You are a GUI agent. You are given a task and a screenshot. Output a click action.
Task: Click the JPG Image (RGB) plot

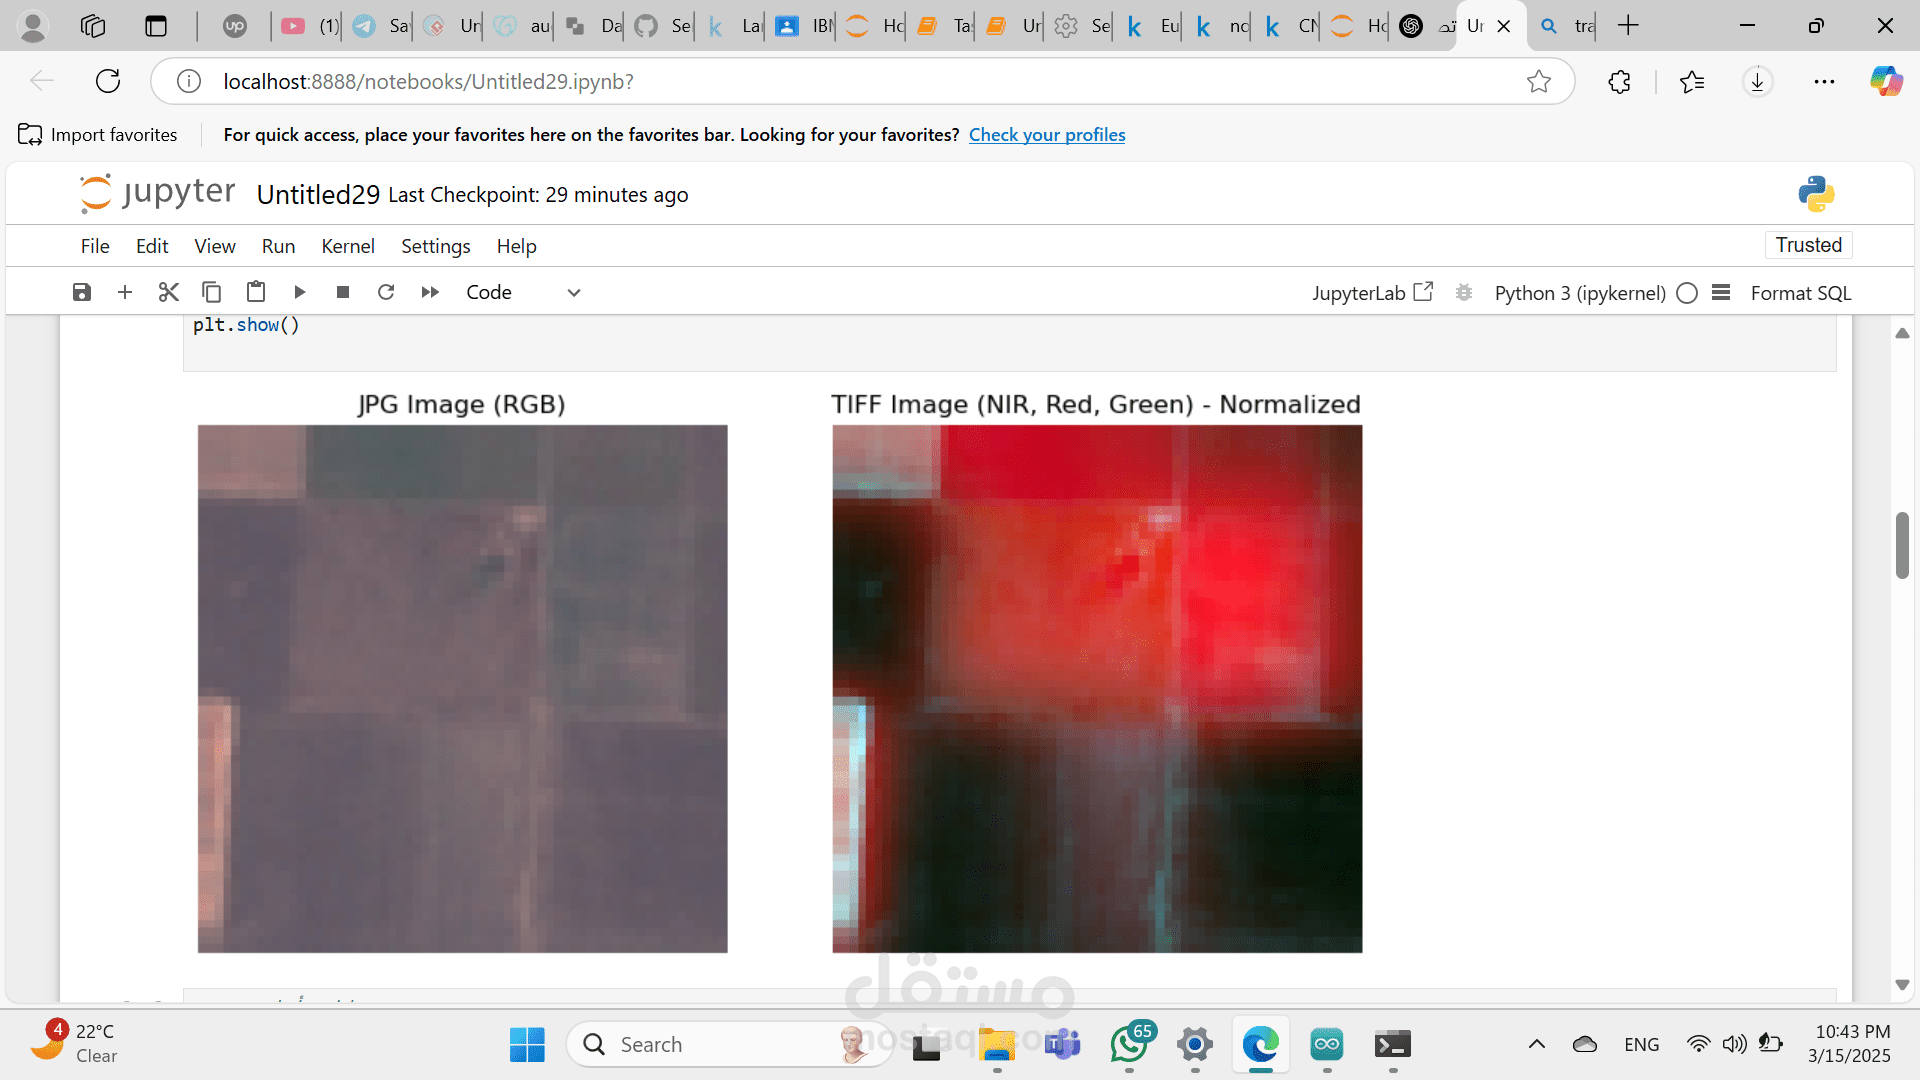pos(462,688)
